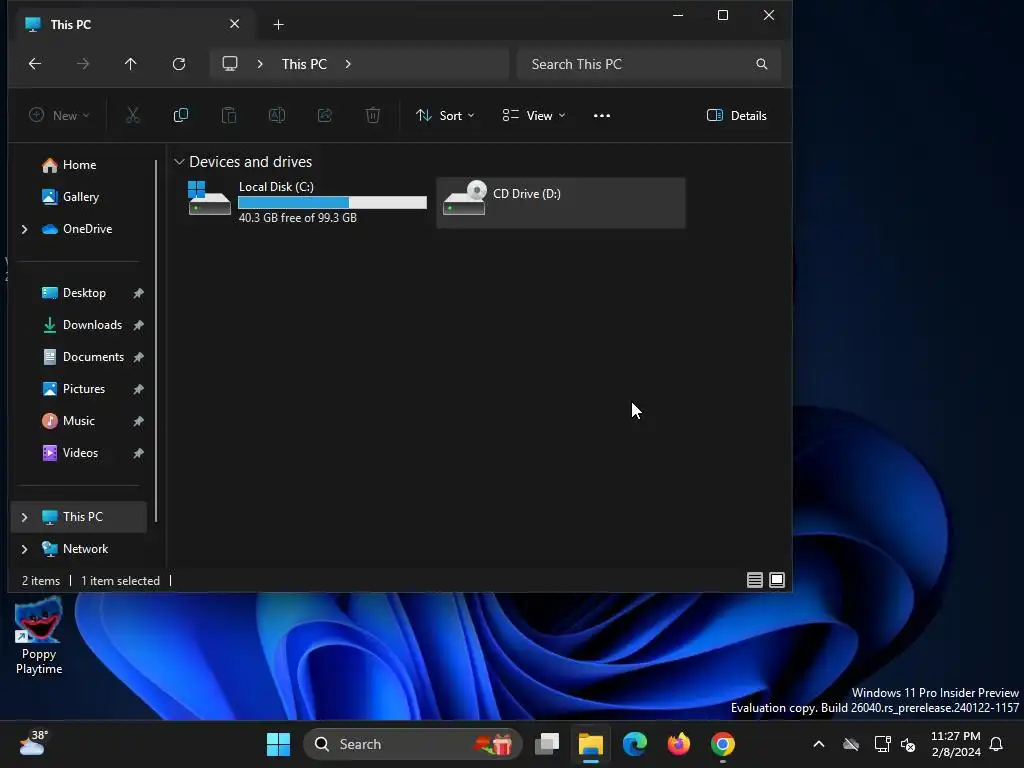Unpin Desktop using its pin icon
The height and width of the screenshot is (768, 1024).
pyautogui.click(x=138, y=293)
